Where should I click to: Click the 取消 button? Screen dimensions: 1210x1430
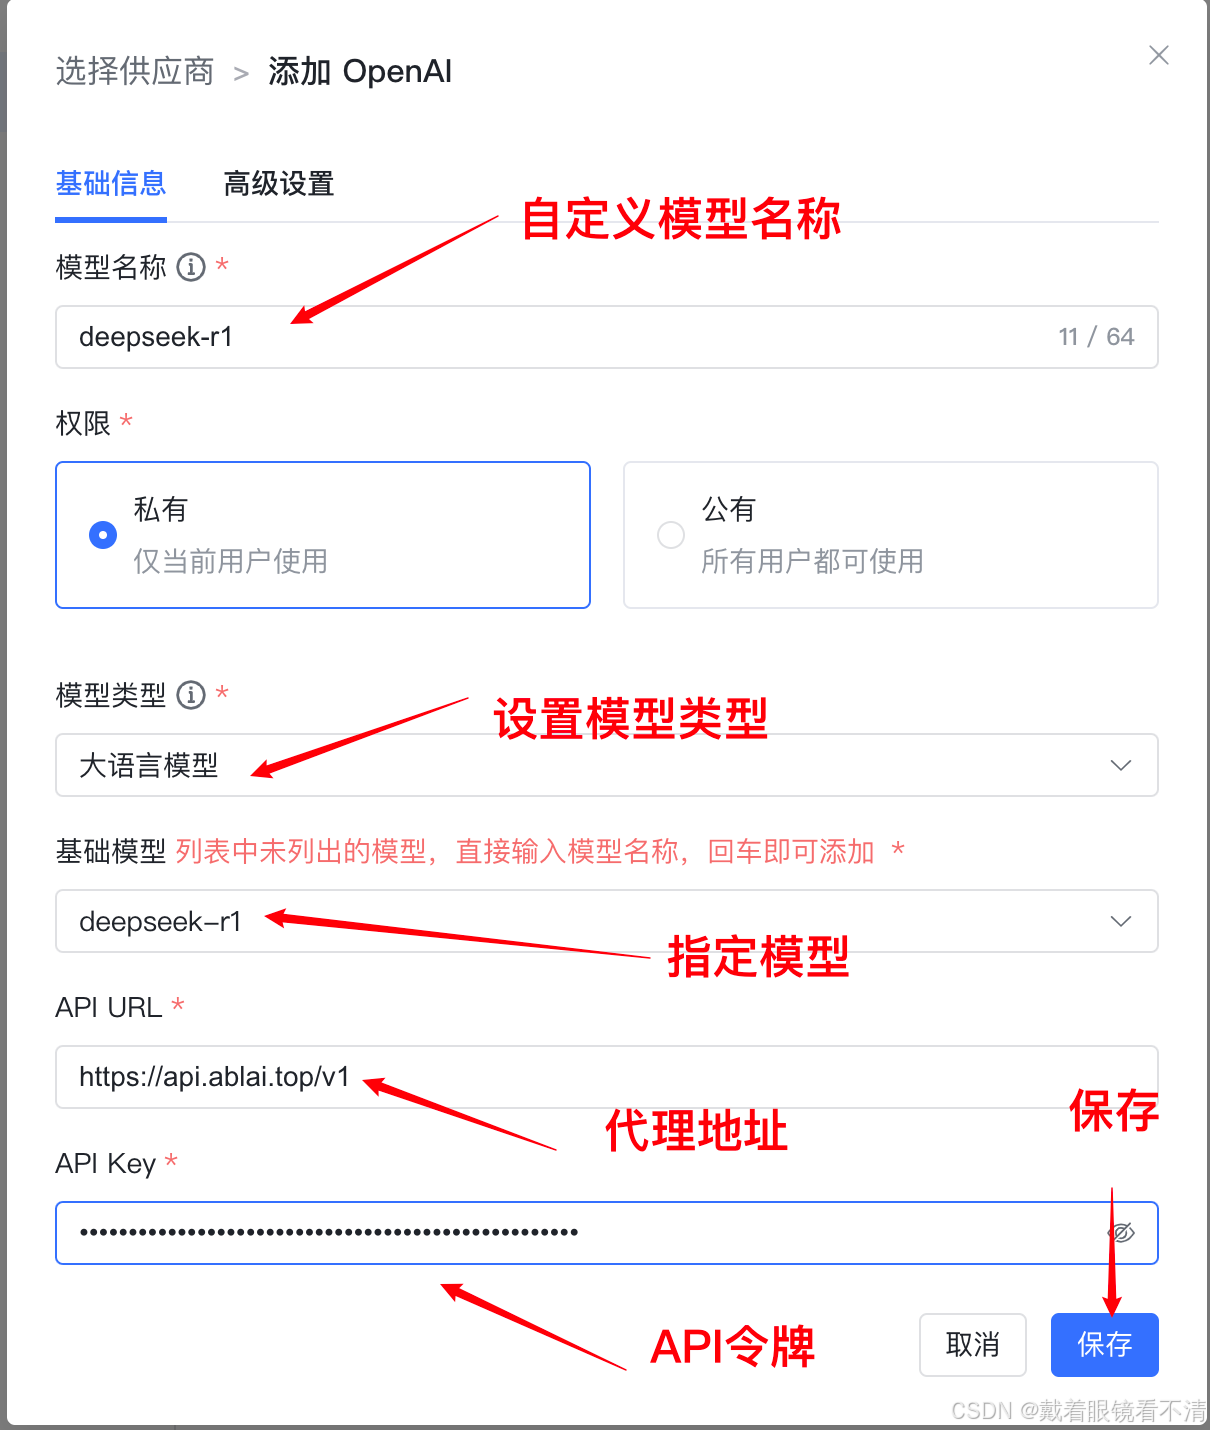coord(973,1345)
